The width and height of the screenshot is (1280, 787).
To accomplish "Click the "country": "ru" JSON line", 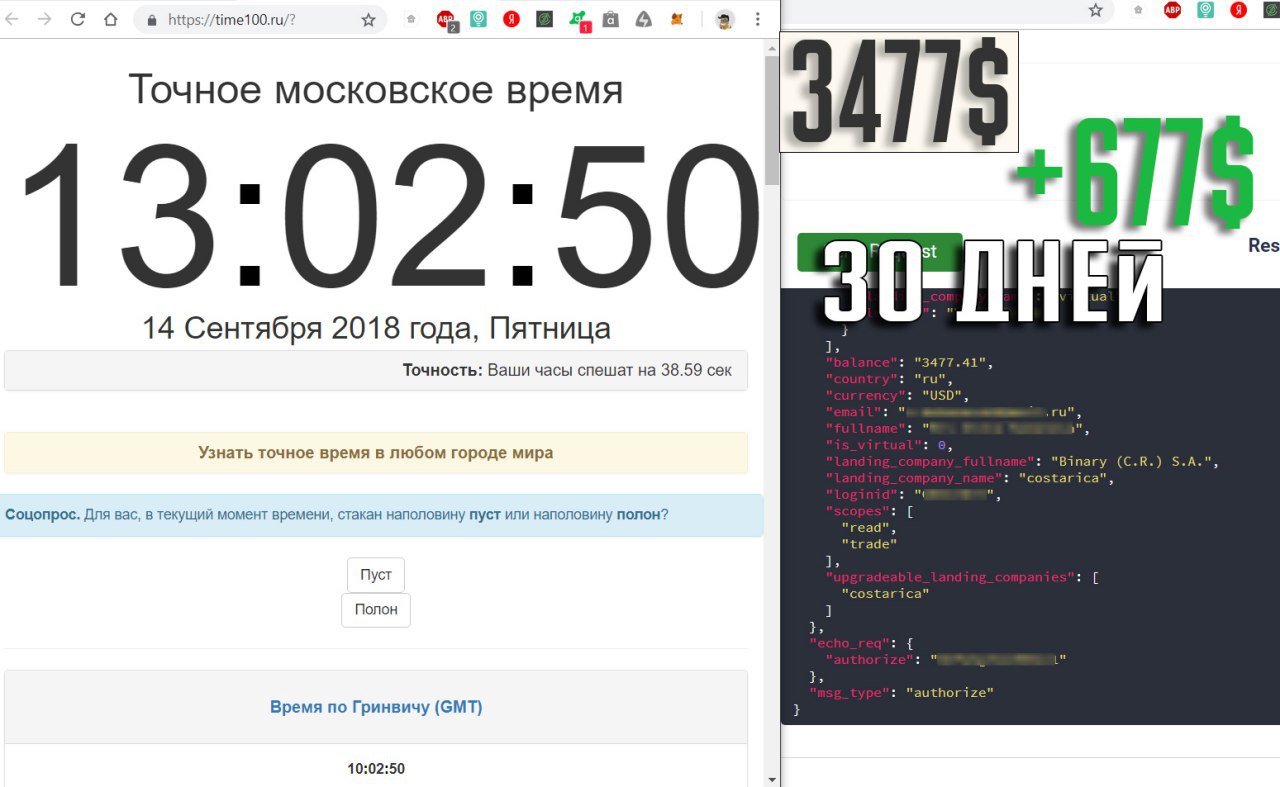I will coord(888,379).
